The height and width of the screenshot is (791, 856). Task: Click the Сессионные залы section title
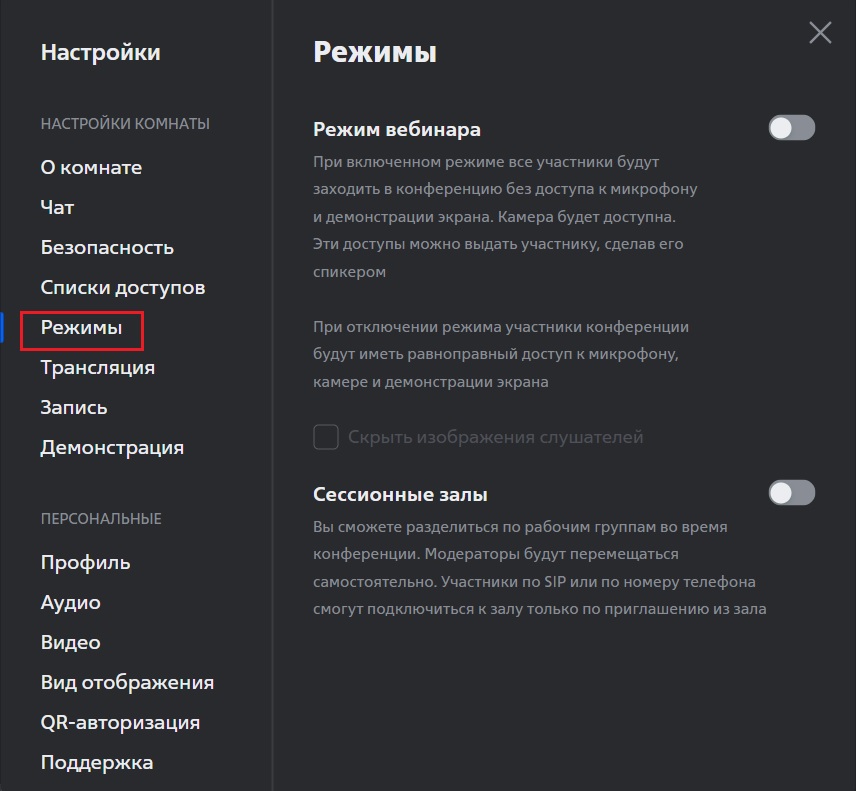click(400, 494)
